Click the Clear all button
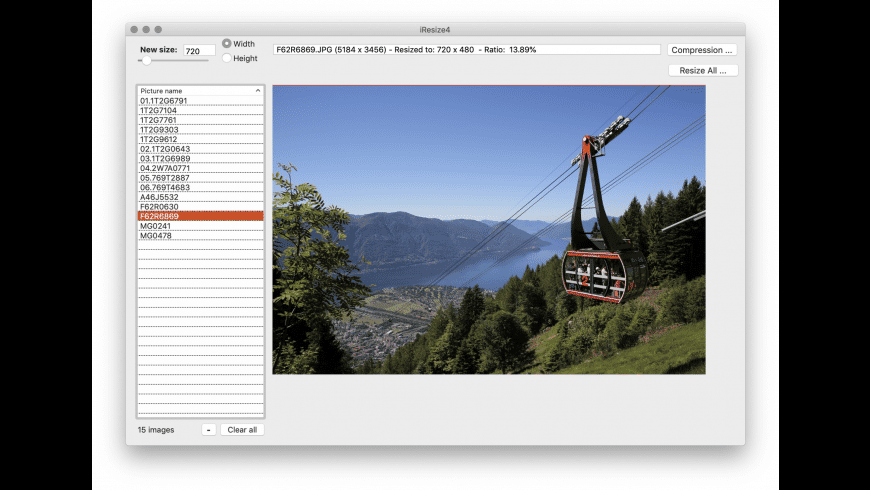 click(242, 430)
